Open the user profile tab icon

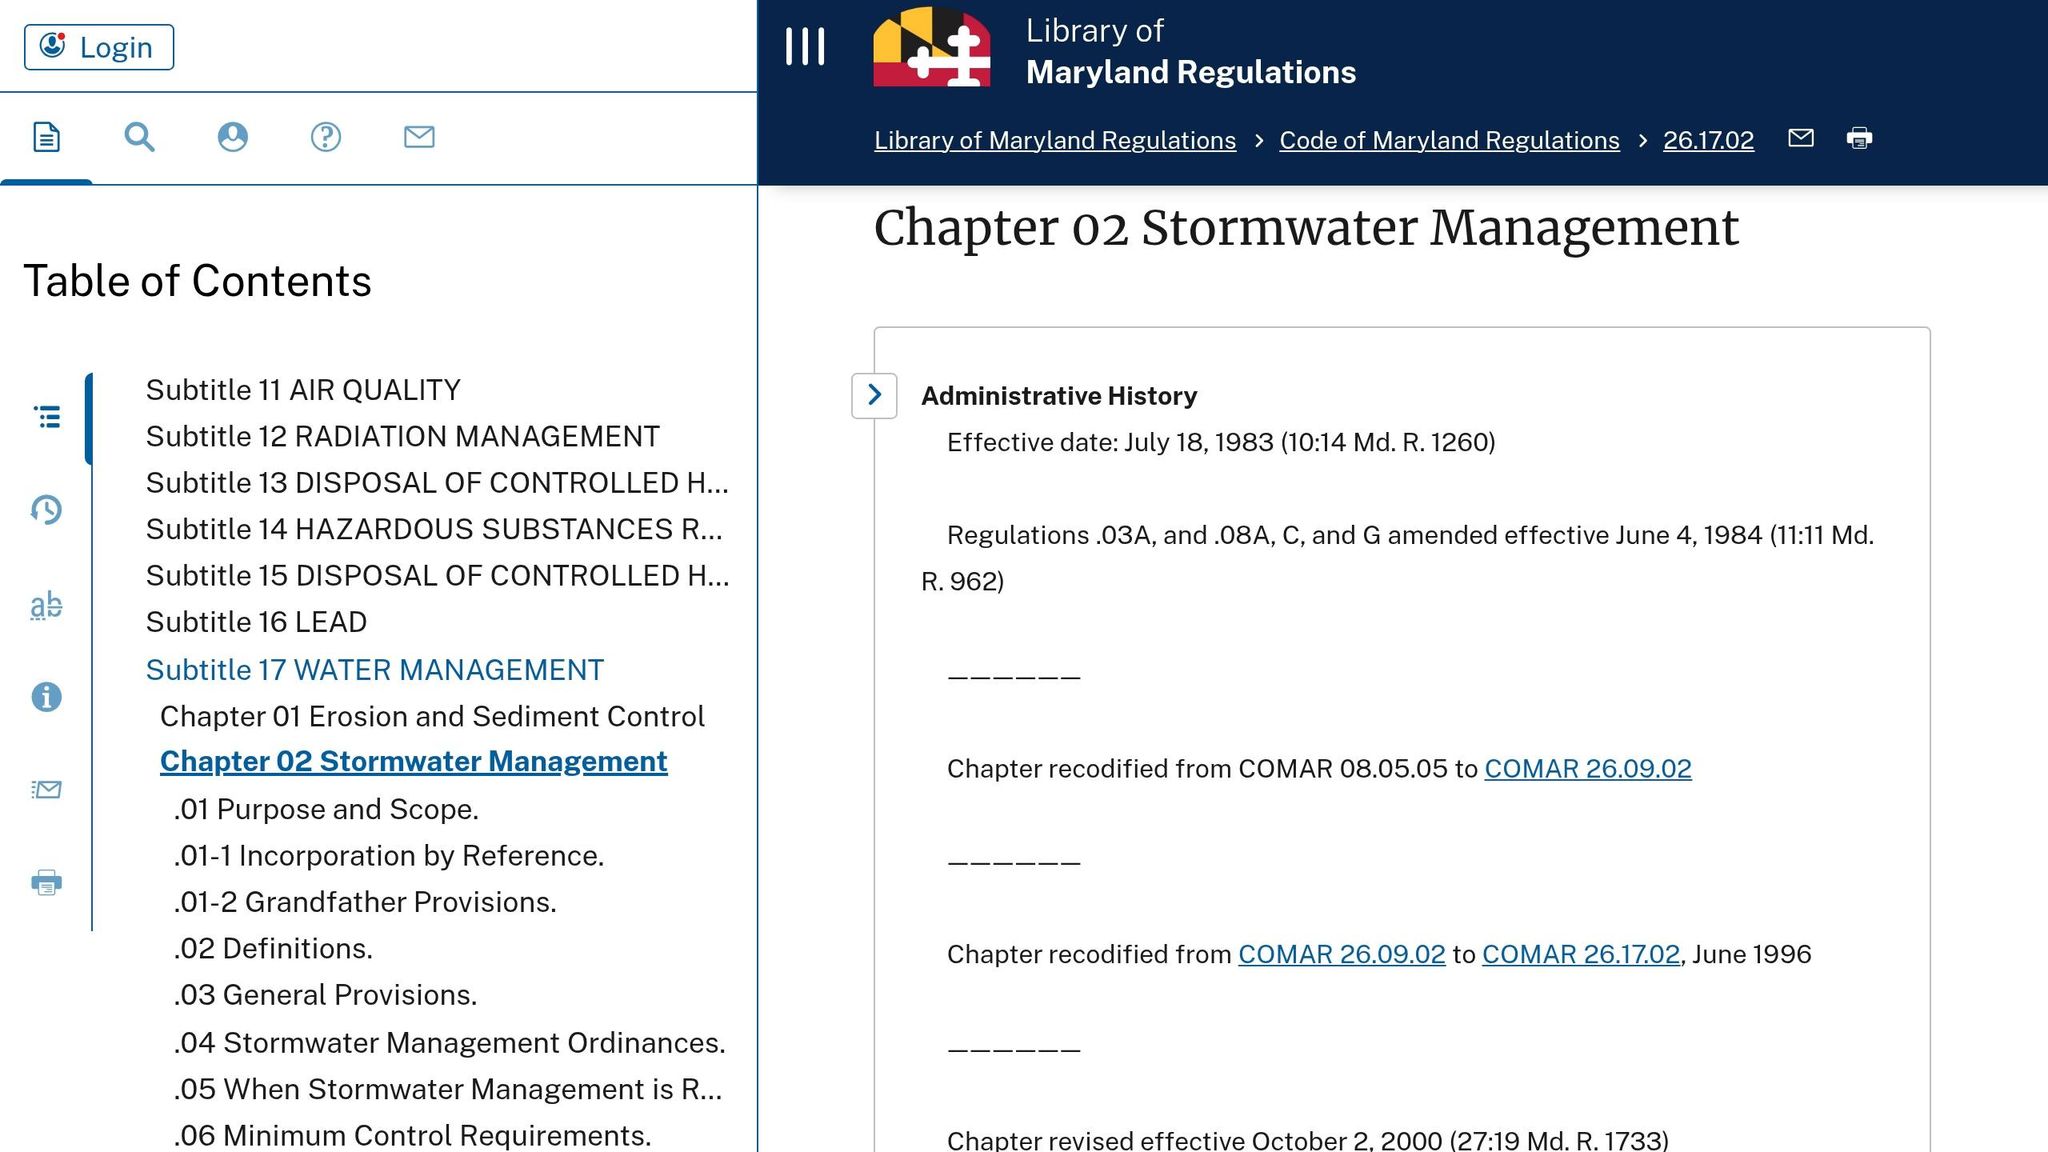coord(232,137)
